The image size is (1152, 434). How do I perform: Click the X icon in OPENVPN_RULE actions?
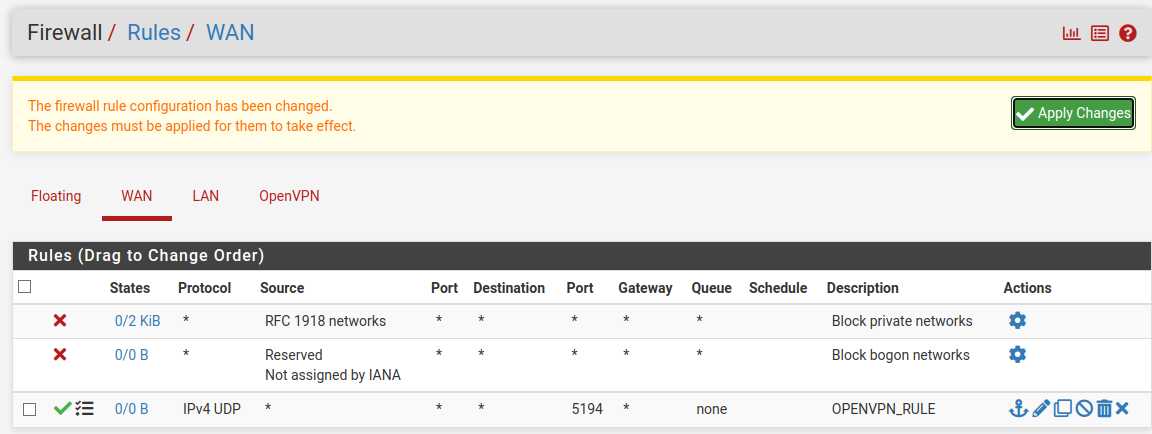1122,408
